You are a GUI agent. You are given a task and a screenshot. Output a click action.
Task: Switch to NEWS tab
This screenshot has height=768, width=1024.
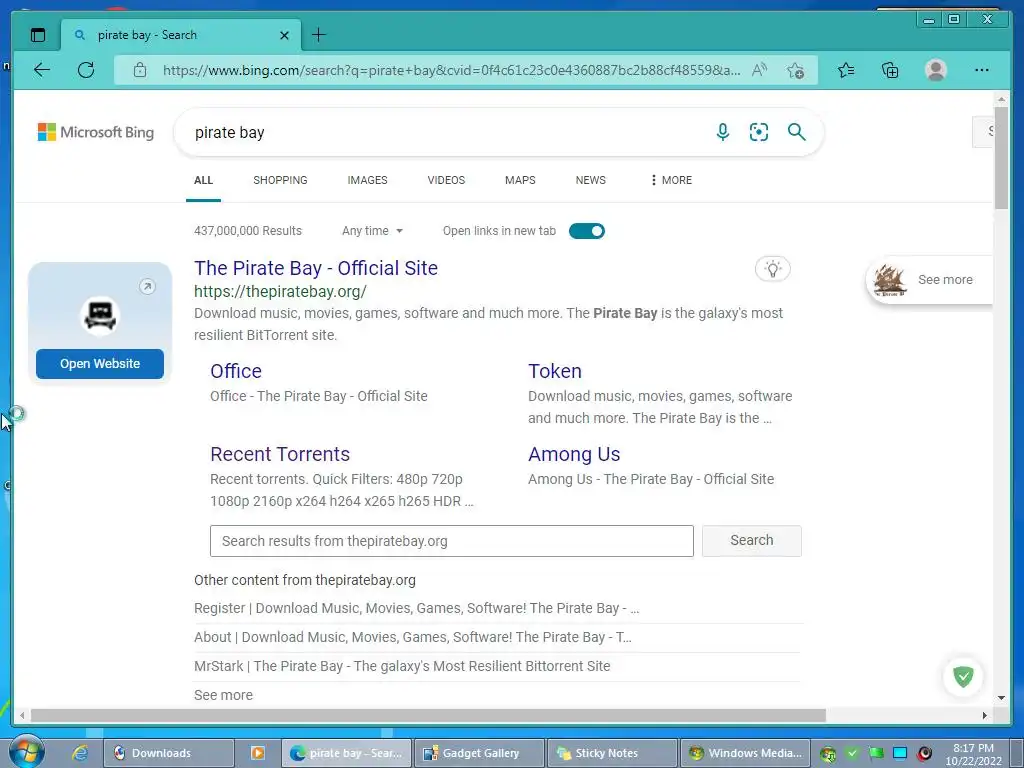590,180
